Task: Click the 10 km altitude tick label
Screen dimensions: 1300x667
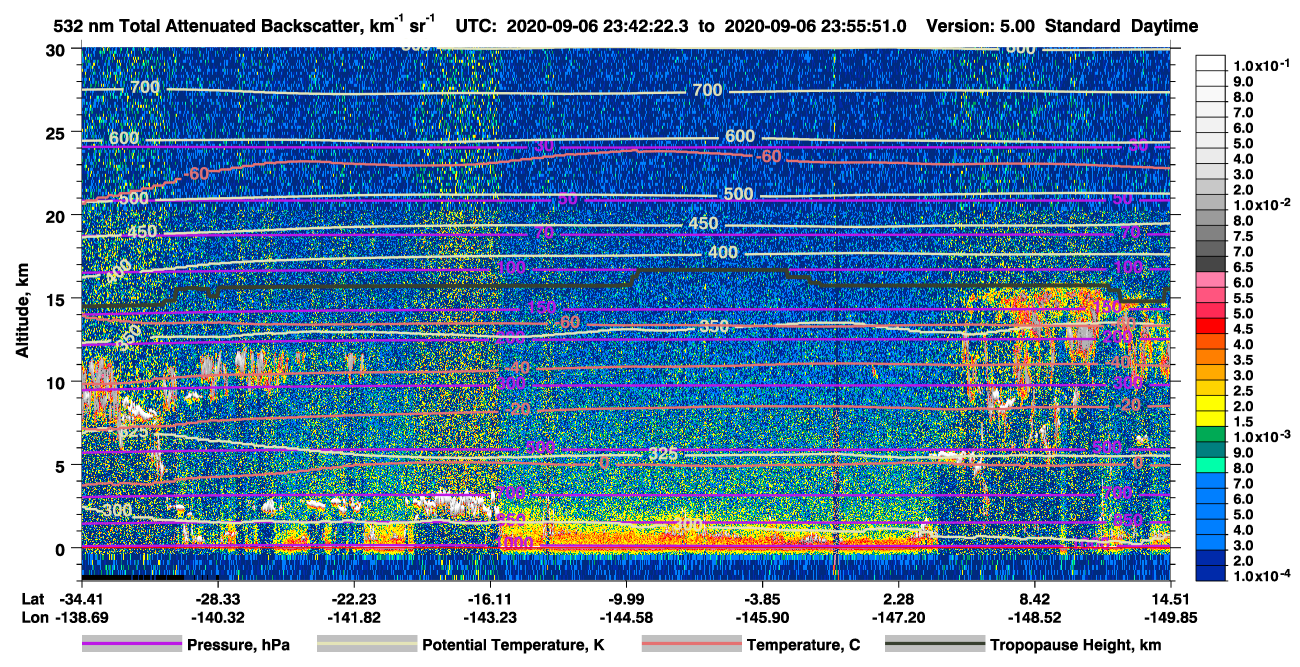Action: [x=57, y=381]
